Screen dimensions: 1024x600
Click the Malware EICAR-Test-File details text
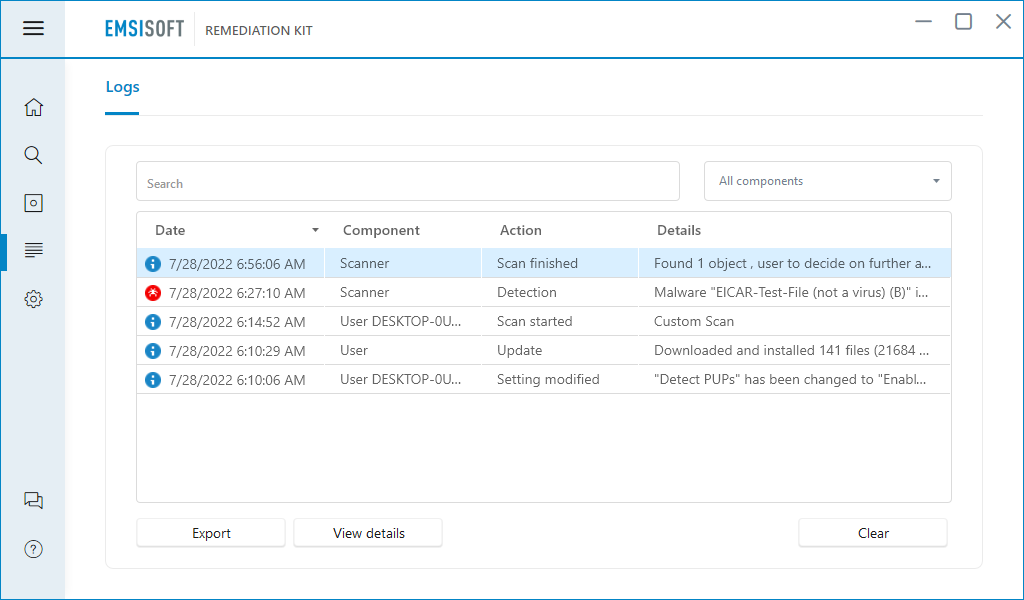(x=791, y=292)
